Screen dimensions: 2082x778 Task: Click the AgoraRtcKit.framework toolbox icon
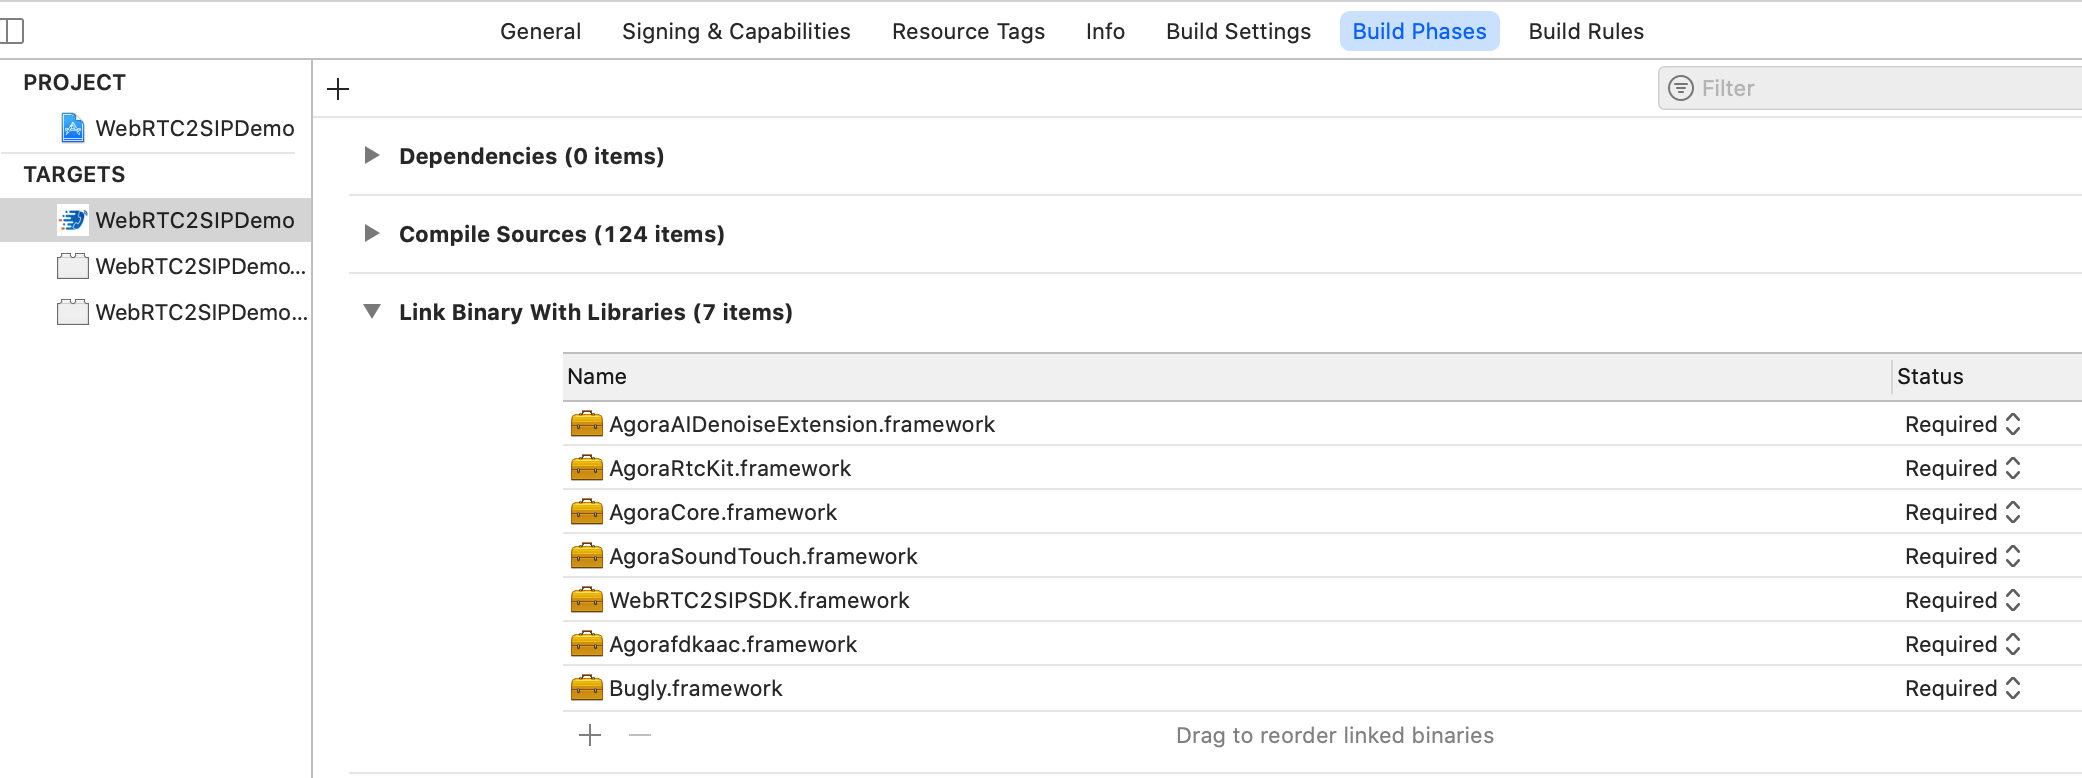(586, 468)
